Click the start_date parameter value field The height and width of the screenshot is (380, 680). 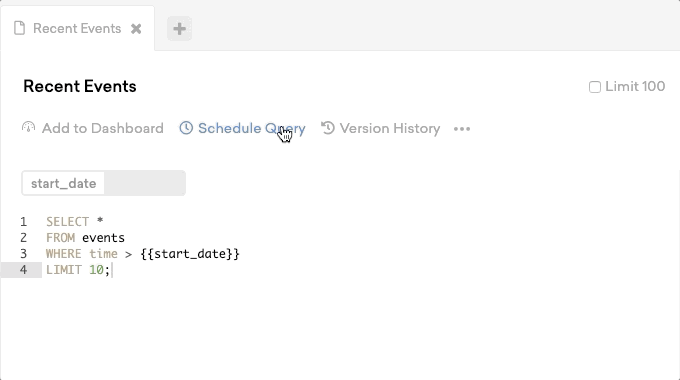click(x=144, y=183)
